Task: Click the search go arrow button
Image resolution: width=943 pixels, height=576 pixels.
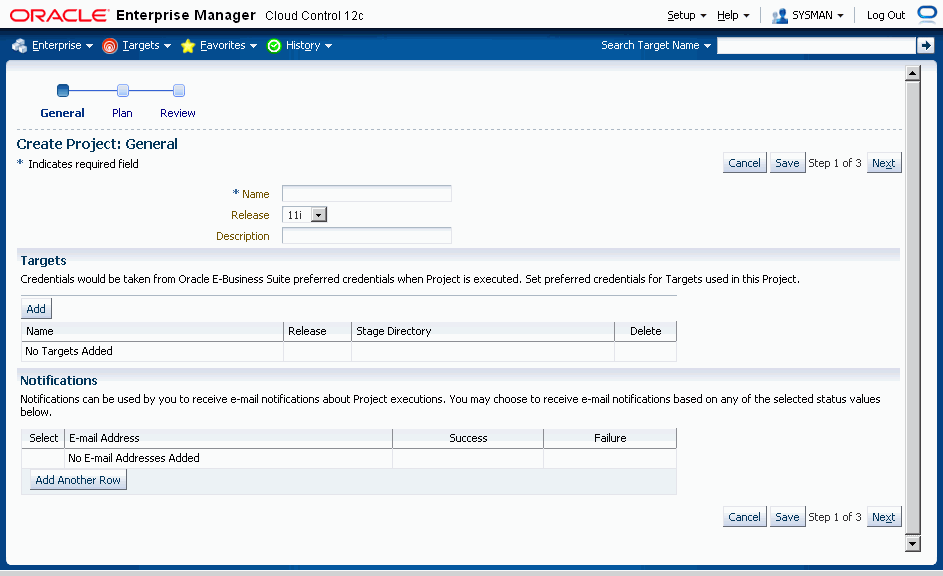Action: [x=926, y=45]
